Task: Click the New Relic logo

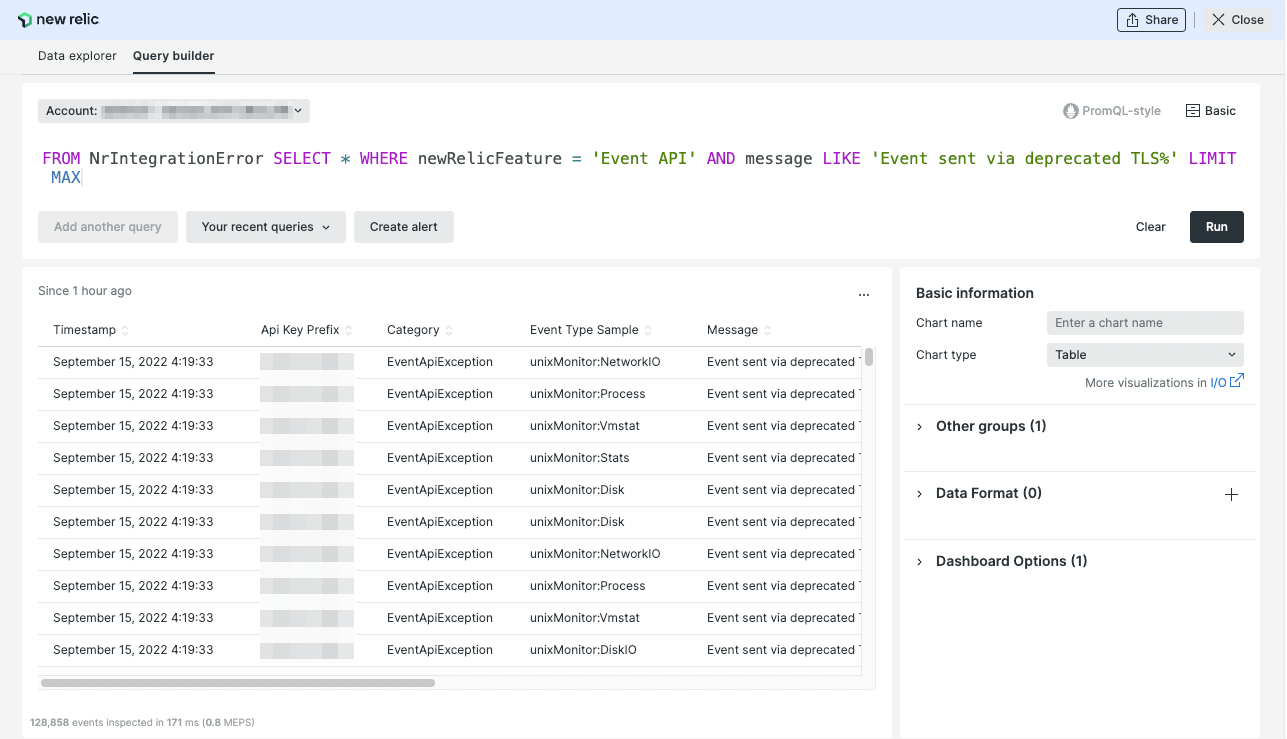Action: click(x=59, y=20)
